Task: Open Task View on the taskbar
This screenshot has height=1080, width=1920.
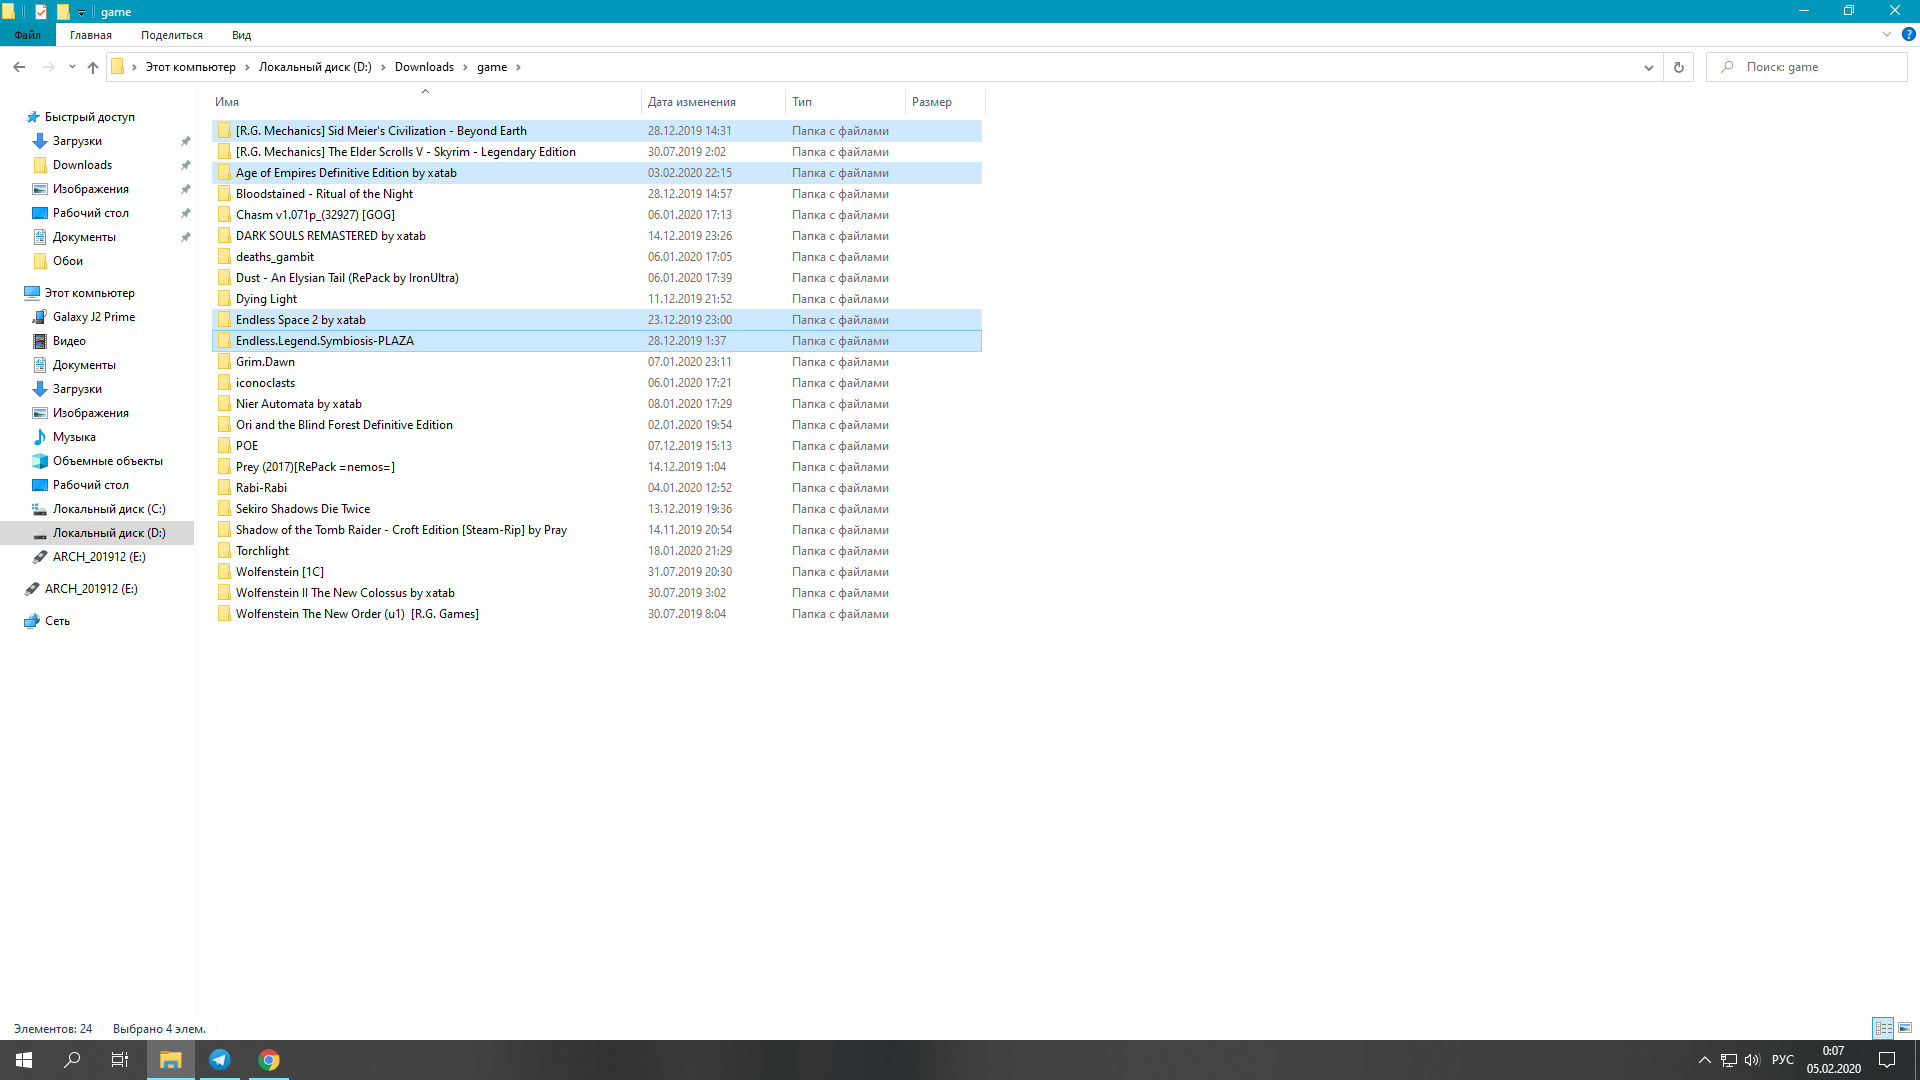Action: point(120,1060)
